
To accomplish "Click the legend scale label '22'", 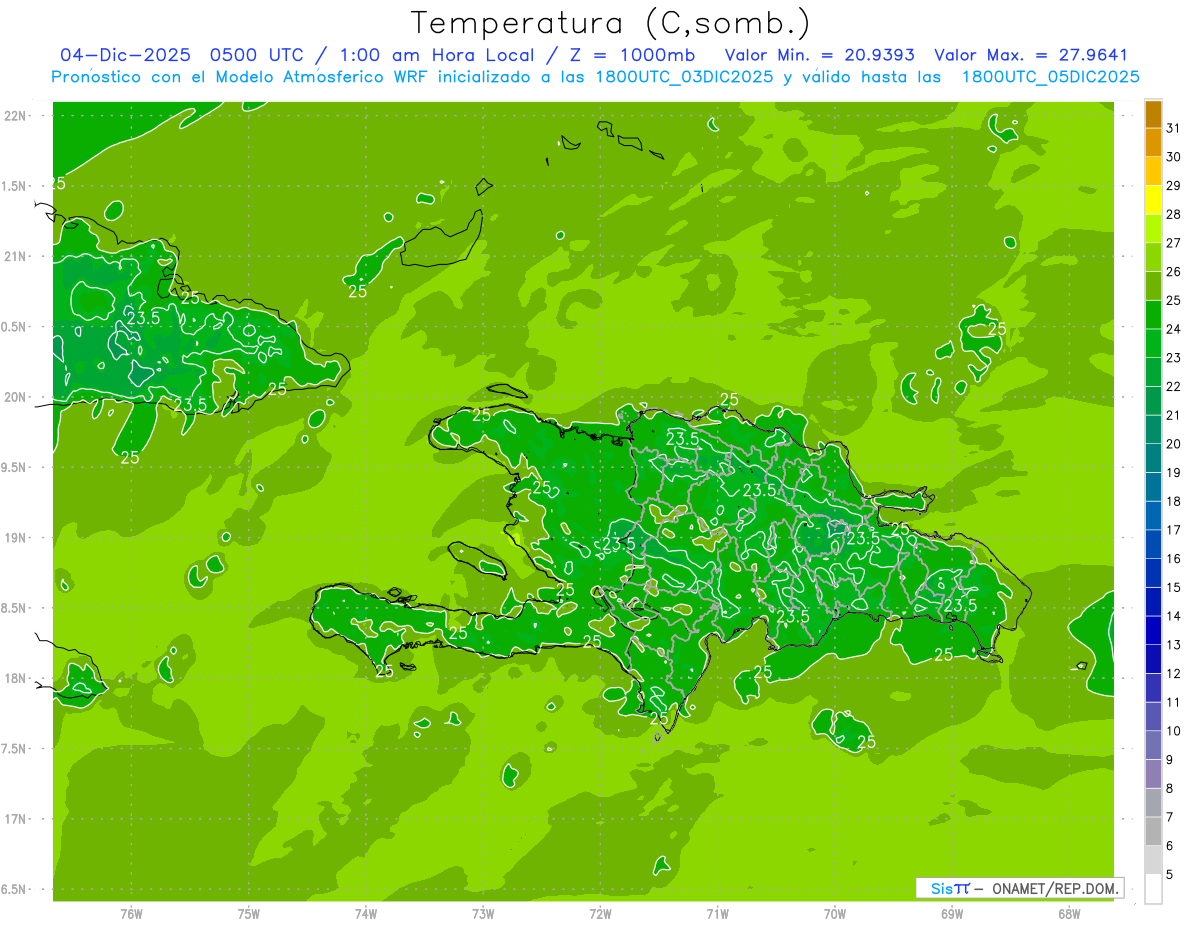I will pos(1174,387).
